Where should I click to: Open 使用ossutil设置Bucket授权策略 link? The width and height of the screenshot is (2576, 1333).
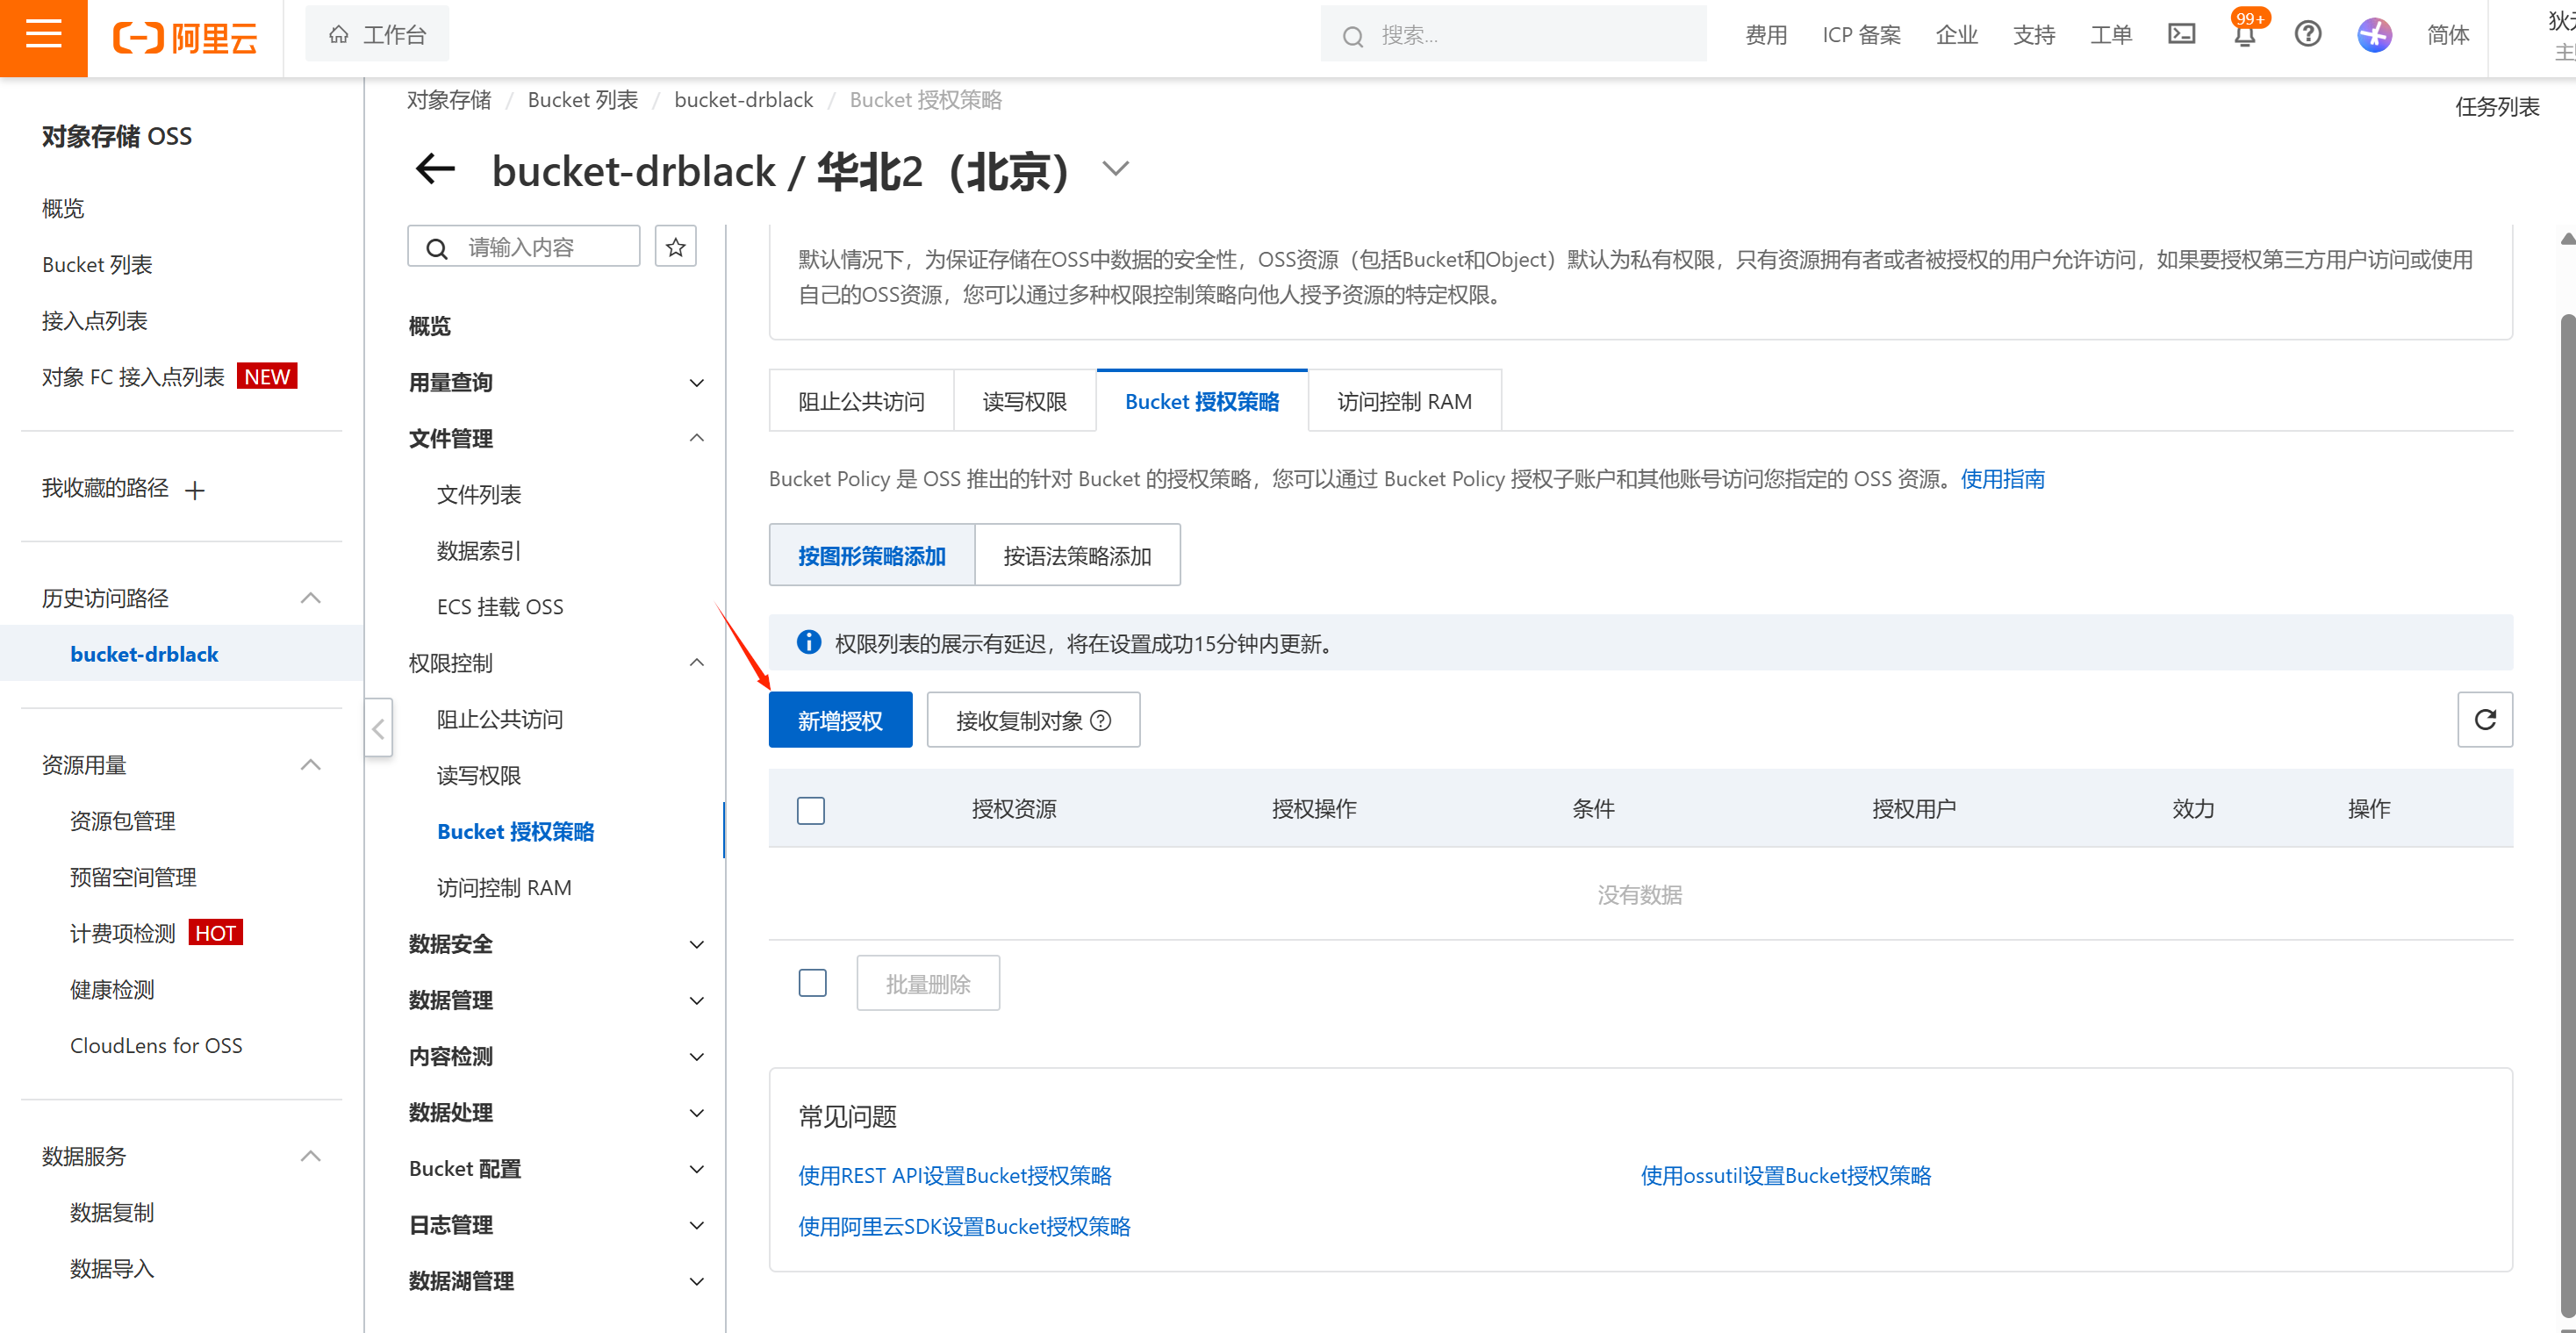tap(1785, 1176)
